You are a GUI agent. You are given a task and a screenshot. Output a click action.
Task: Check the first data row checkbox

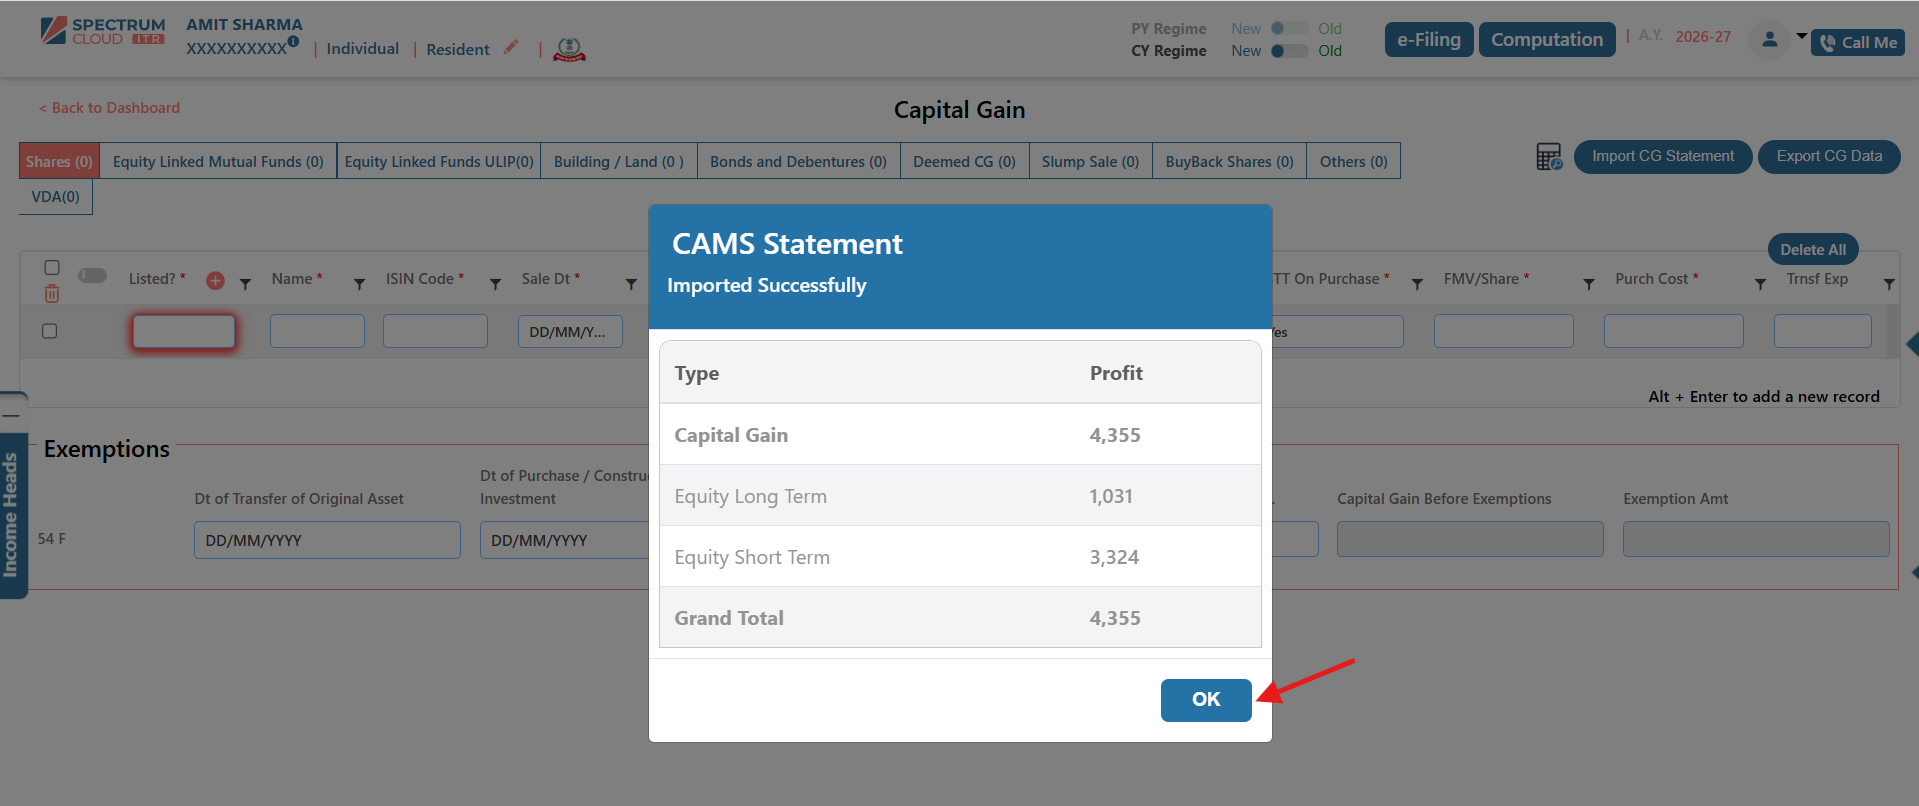coord(49,331)
